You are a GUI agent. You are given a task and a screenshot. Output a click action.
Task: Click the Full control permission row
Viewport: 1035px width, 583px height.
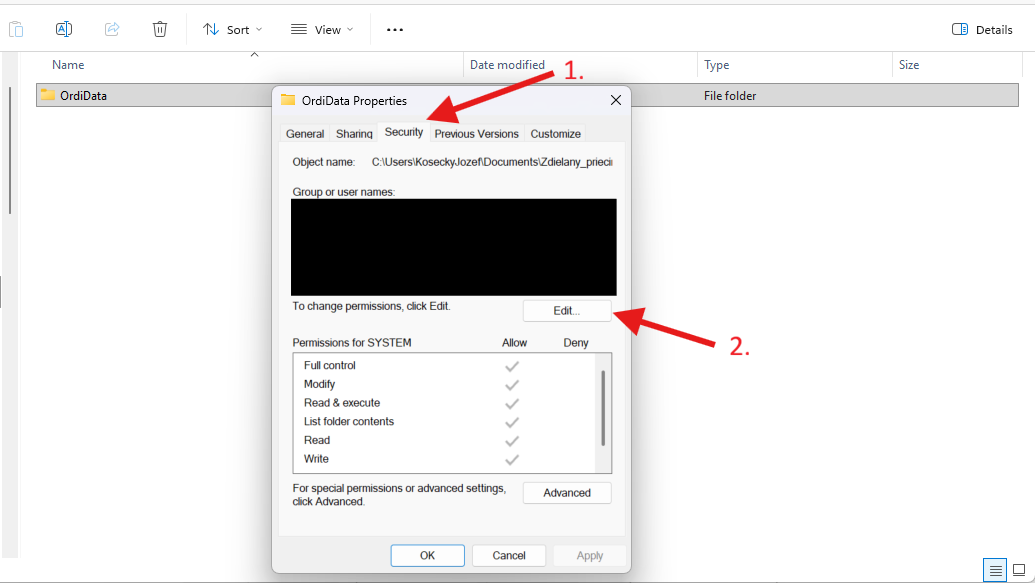(444, 365)
